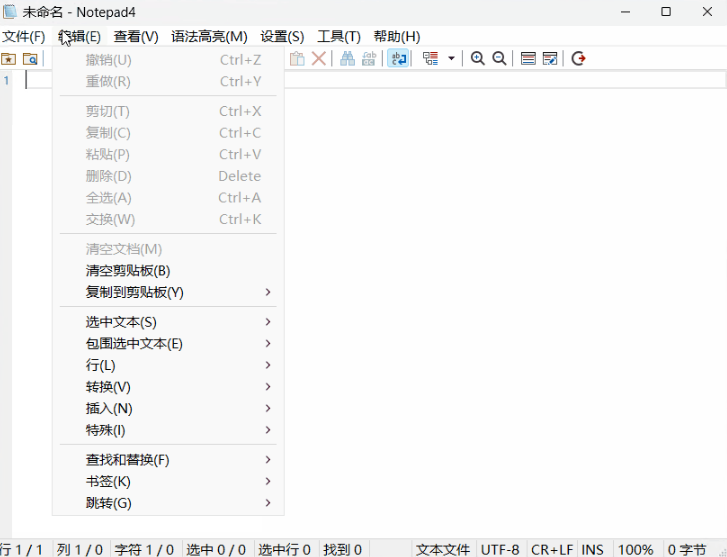Open the 查看(V) menu
The height and width of the screenshot is (557, 727).
click(136, 36)
